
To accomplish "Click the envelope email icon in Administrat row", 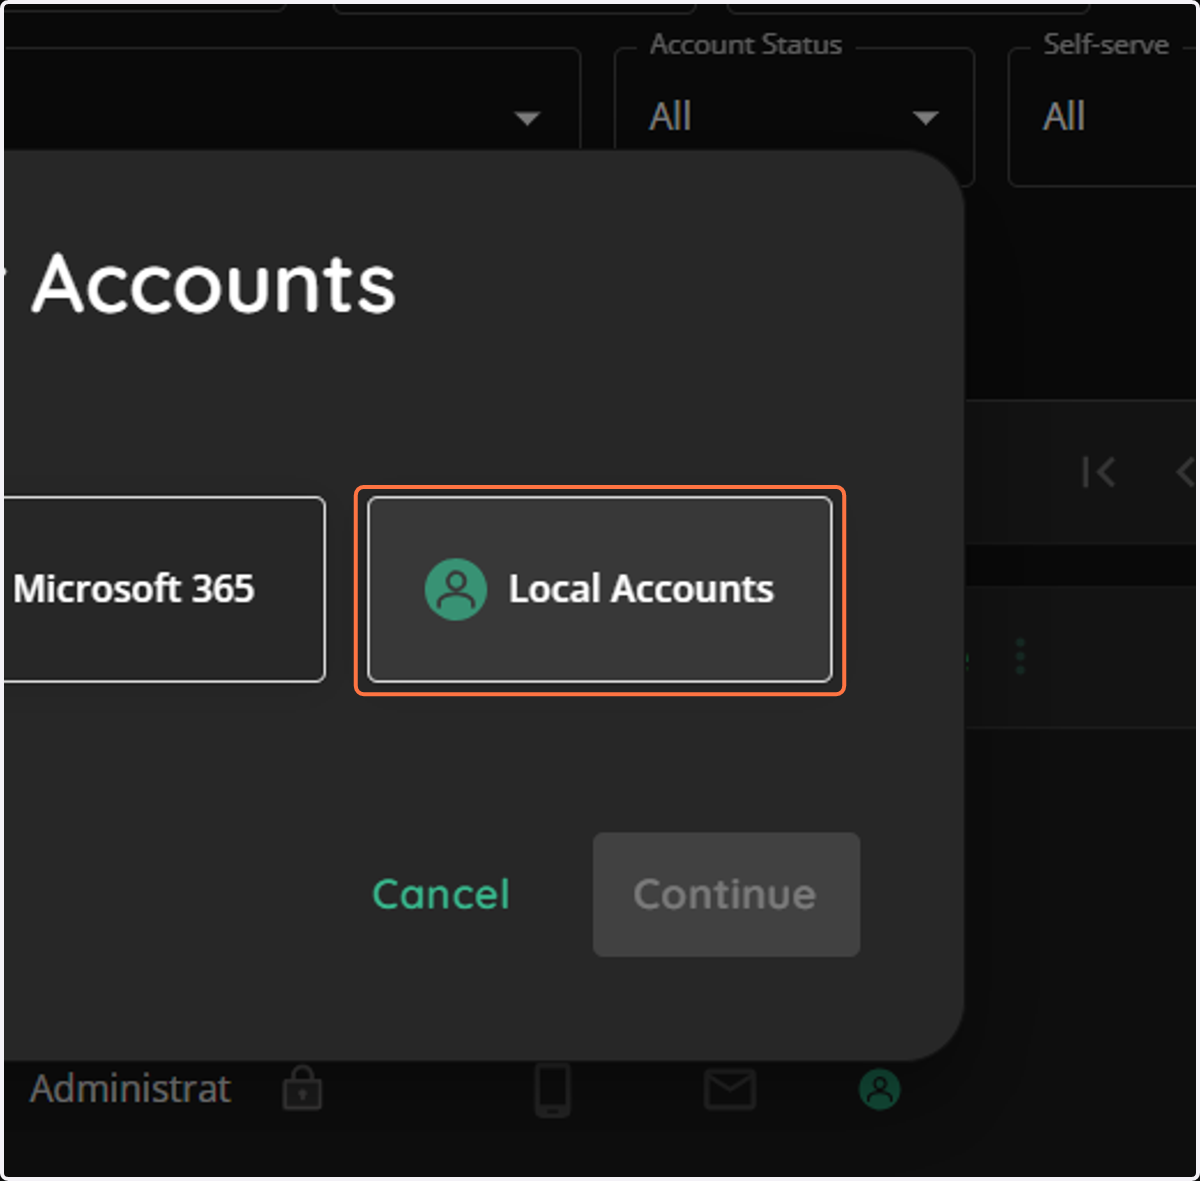I will click(x=730, y=1089).
